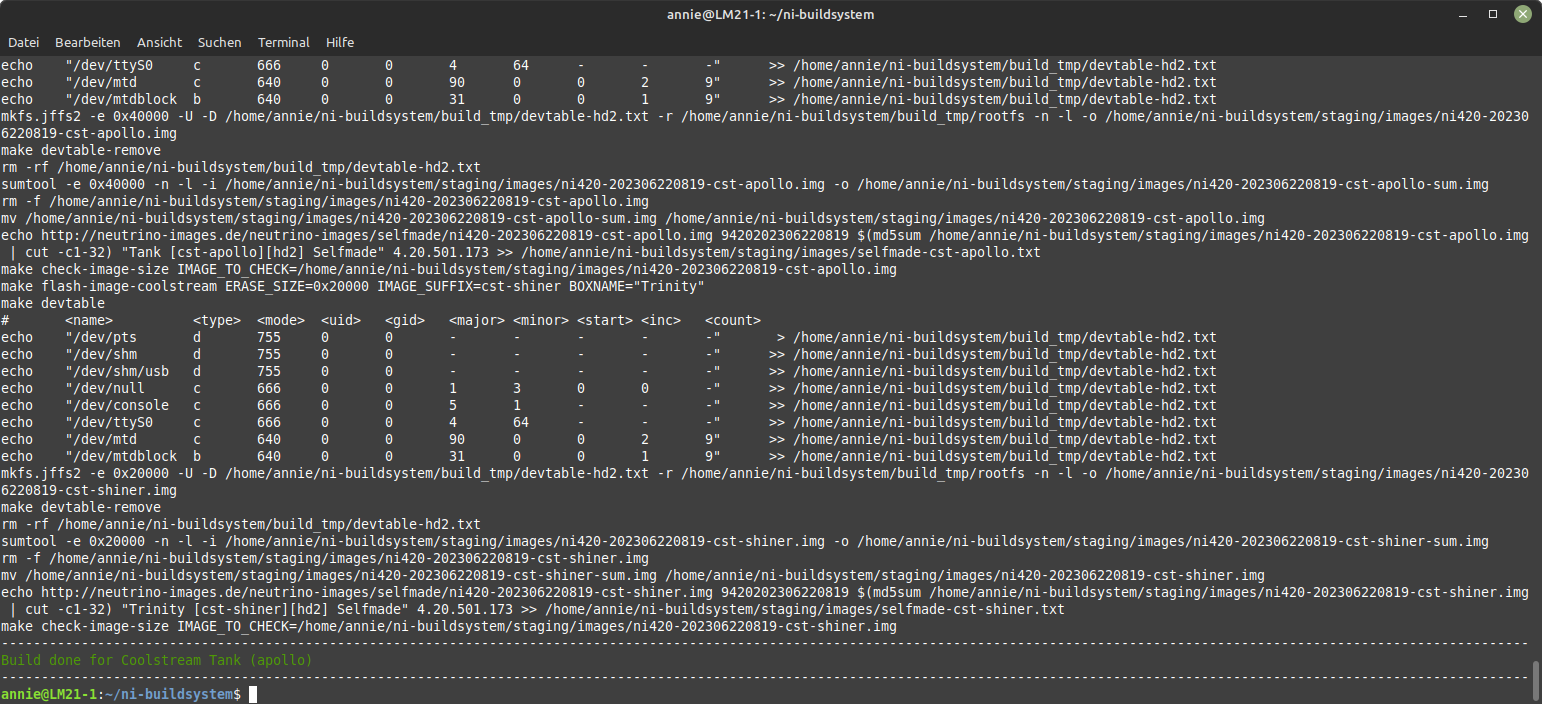The image size is (1542, 704).
Task: Click the <name> column header in devtable
Action: click(89, 320)
